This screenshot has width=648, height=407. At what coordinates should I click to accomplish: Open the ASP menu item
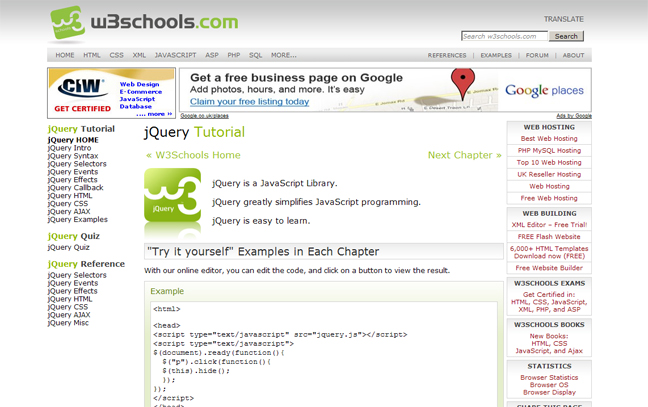click(x=212, y=55)
